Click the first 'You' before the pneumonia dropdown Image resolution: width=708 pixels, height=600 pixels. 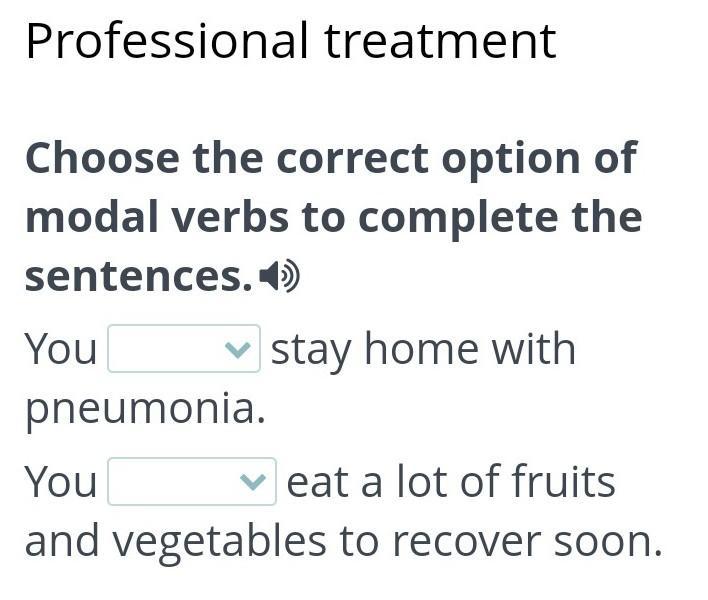coord(61,350)
